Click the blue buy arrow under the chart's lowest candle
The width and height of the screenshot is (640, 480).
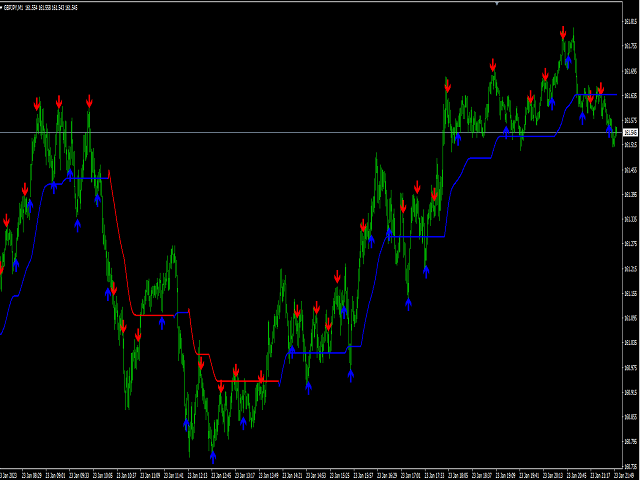point(213,457)
